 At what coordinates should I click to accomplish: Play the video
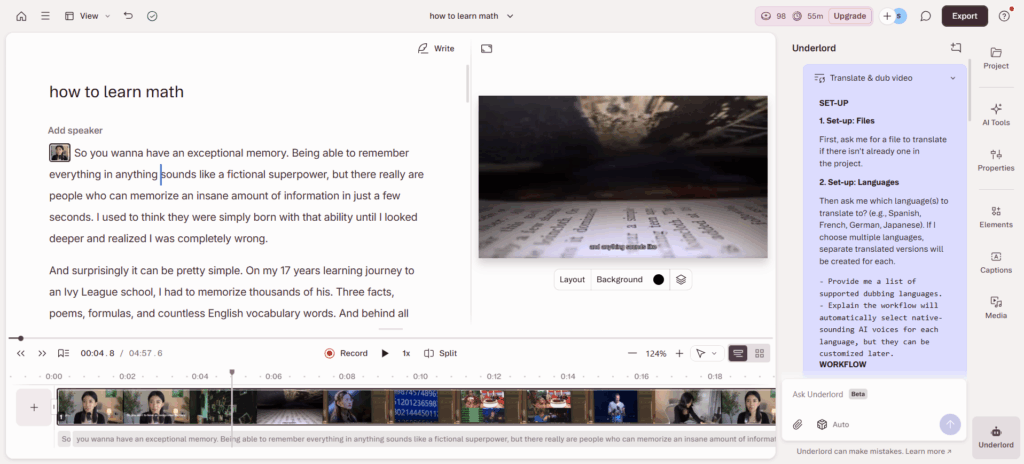tap(385, 354)
